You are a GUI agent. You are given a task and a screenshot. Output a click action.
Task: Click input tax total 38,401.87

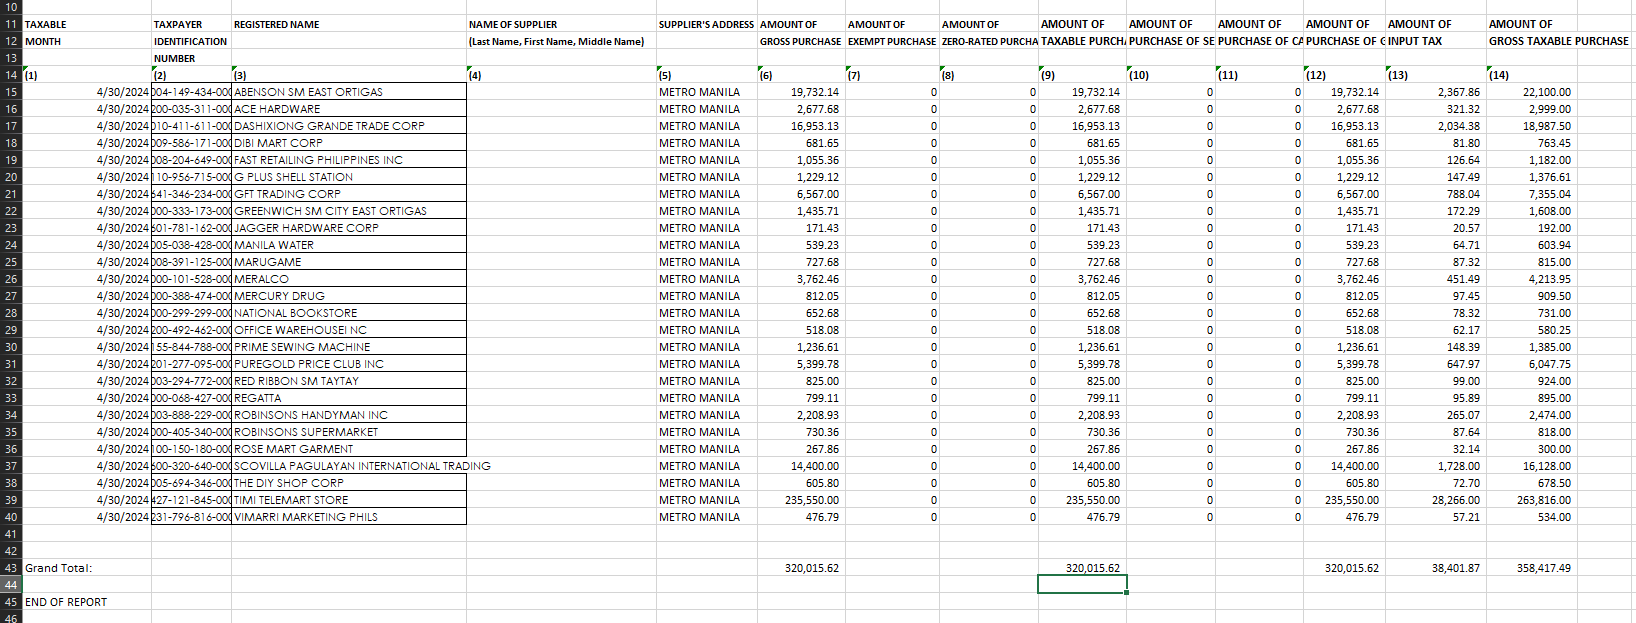1435,568
